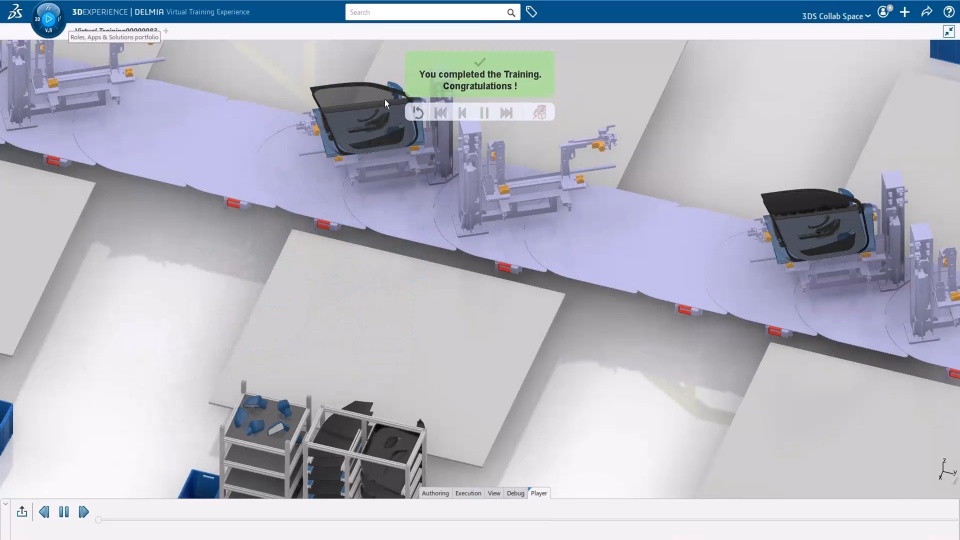This screenshot has height=540, width=960.
Task: Switch to the Authoring tab
Action: click(435, 493)
